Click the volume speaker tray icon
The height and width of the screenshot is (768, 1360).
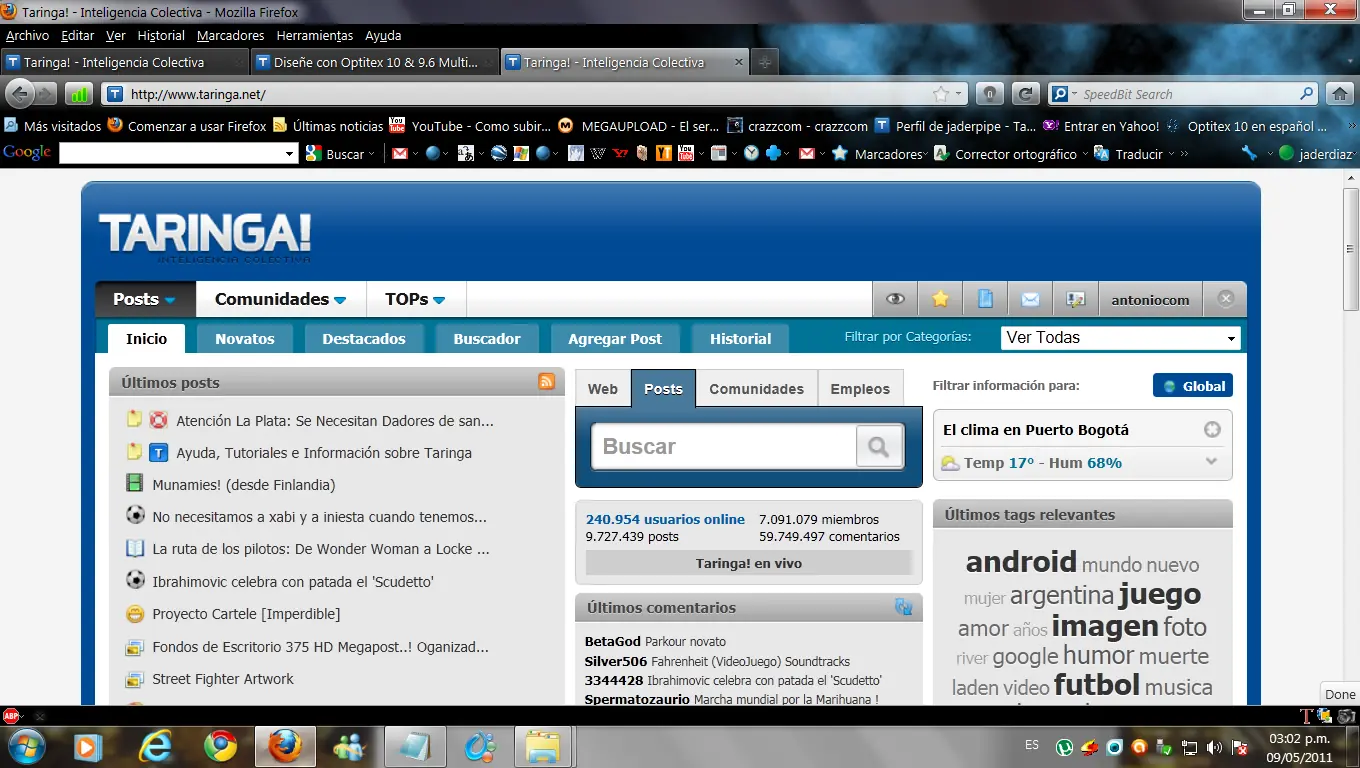(1214, 747)
